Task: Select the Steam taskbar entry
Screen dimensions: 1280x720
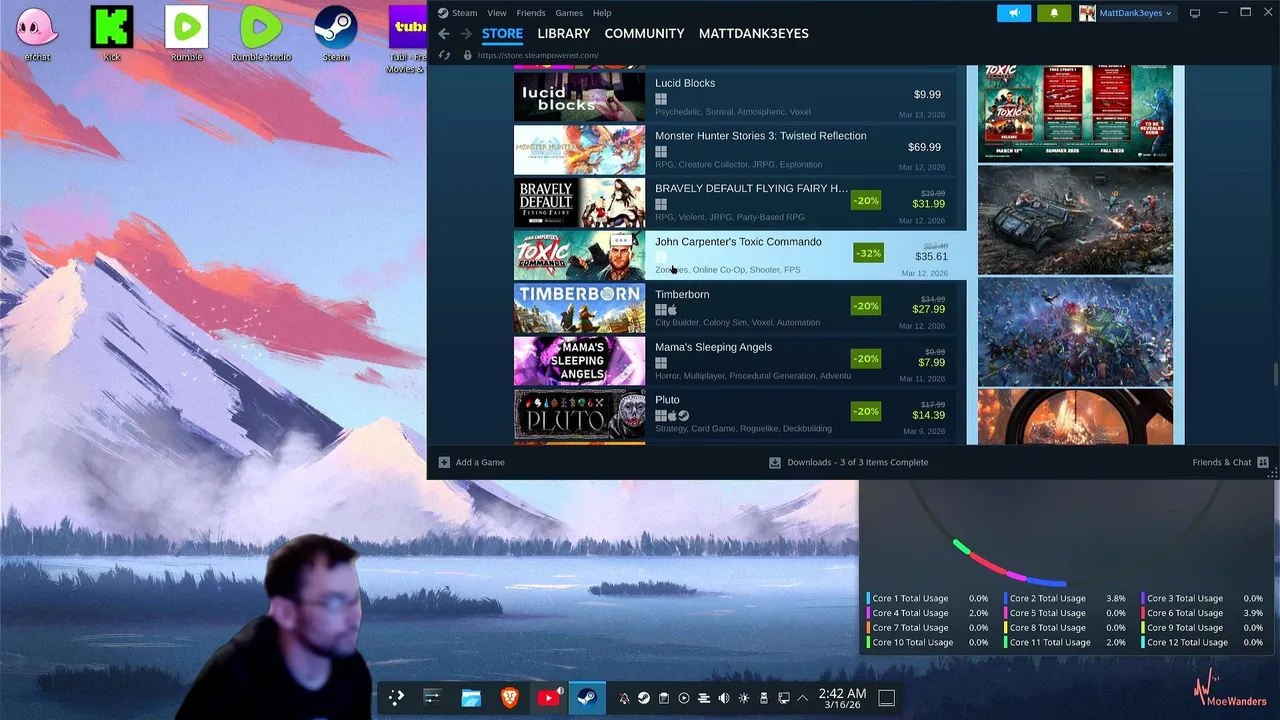Action: click(x=587, y=697)
